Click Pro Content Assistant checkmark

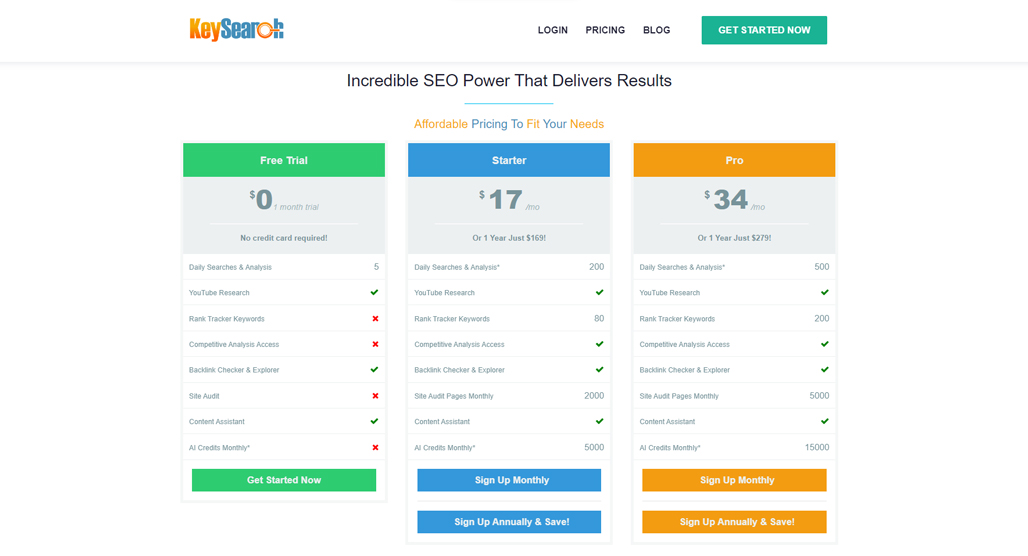[825, 422]
